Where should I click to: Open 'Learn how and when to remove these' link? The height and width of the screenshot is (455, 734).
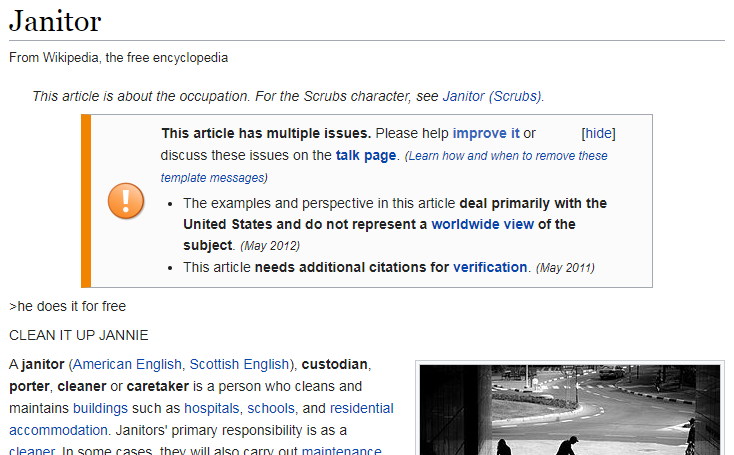(x=506, y=156)
